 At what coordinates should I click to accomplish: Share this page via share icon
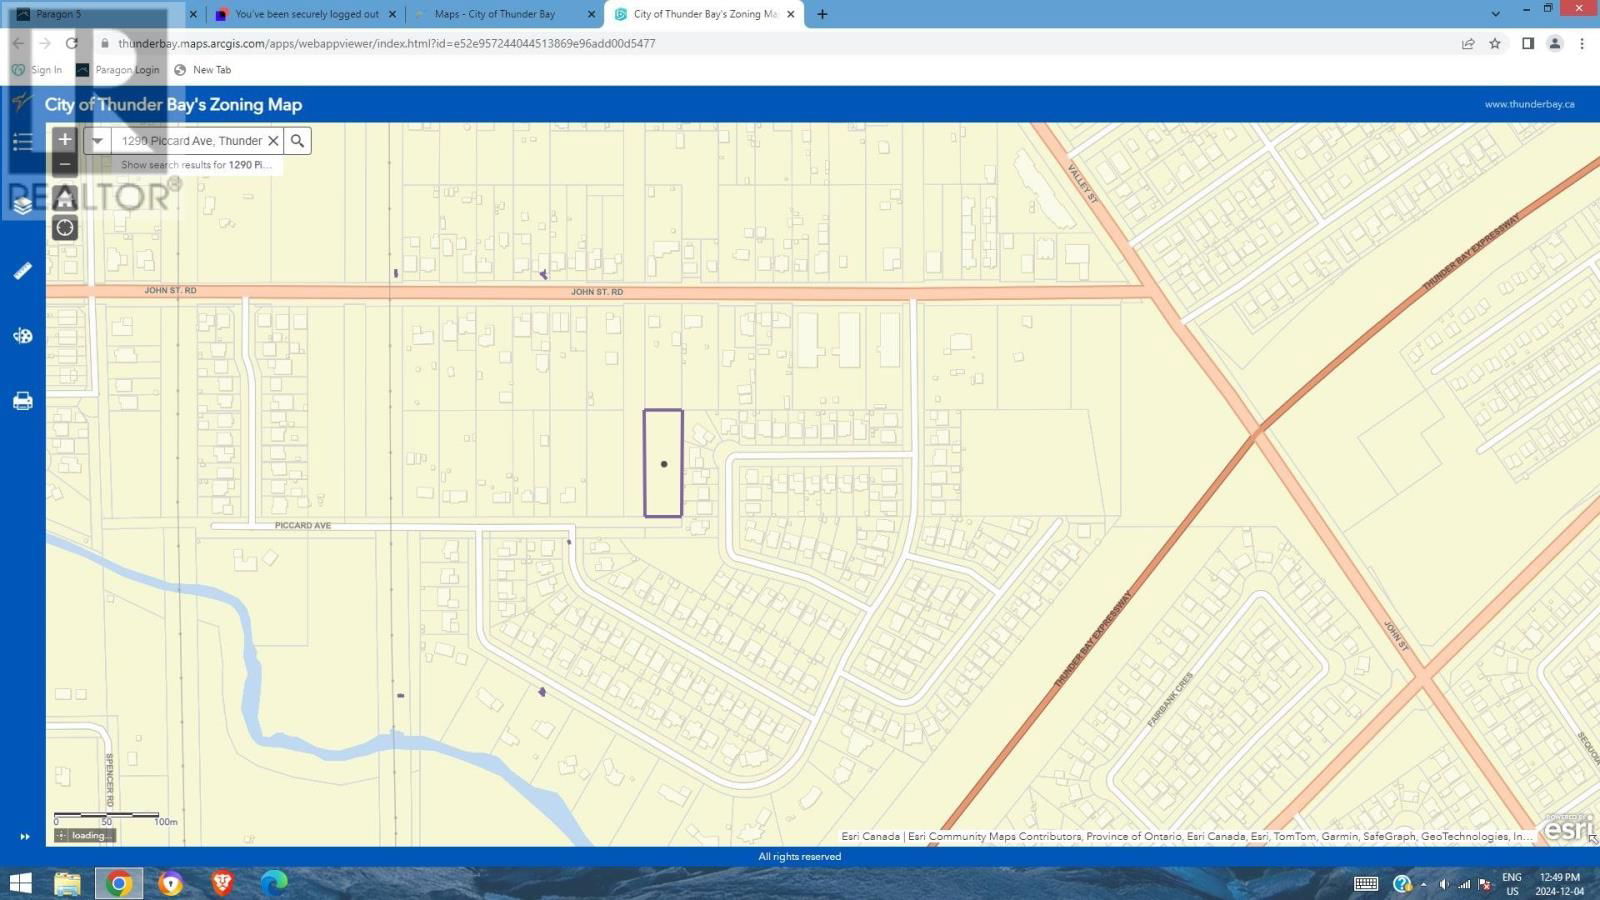pyautogui.click(x=1467, y=43)
